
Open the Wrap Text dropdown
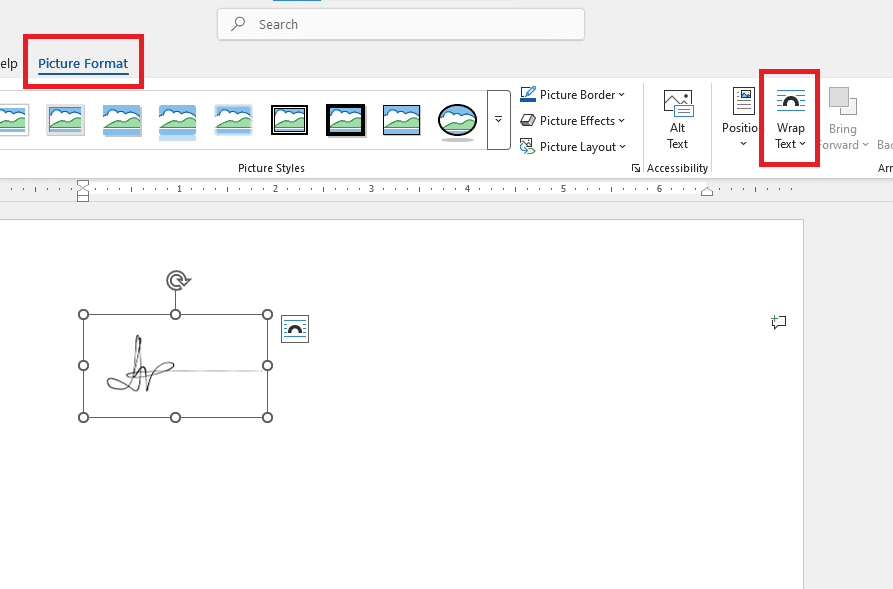tap(790, 118)
